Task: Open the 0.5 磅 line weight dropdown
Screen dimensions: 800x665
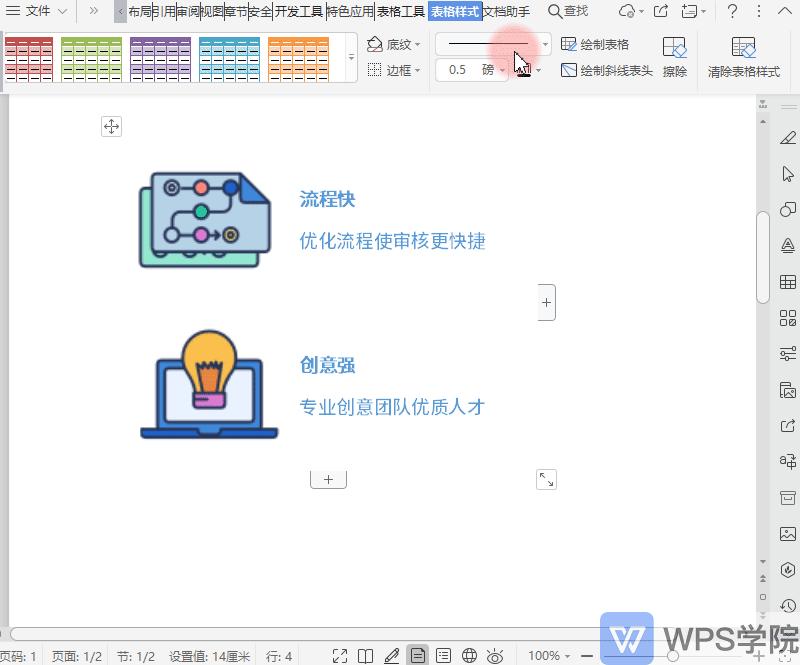Action: coord(503,71)
